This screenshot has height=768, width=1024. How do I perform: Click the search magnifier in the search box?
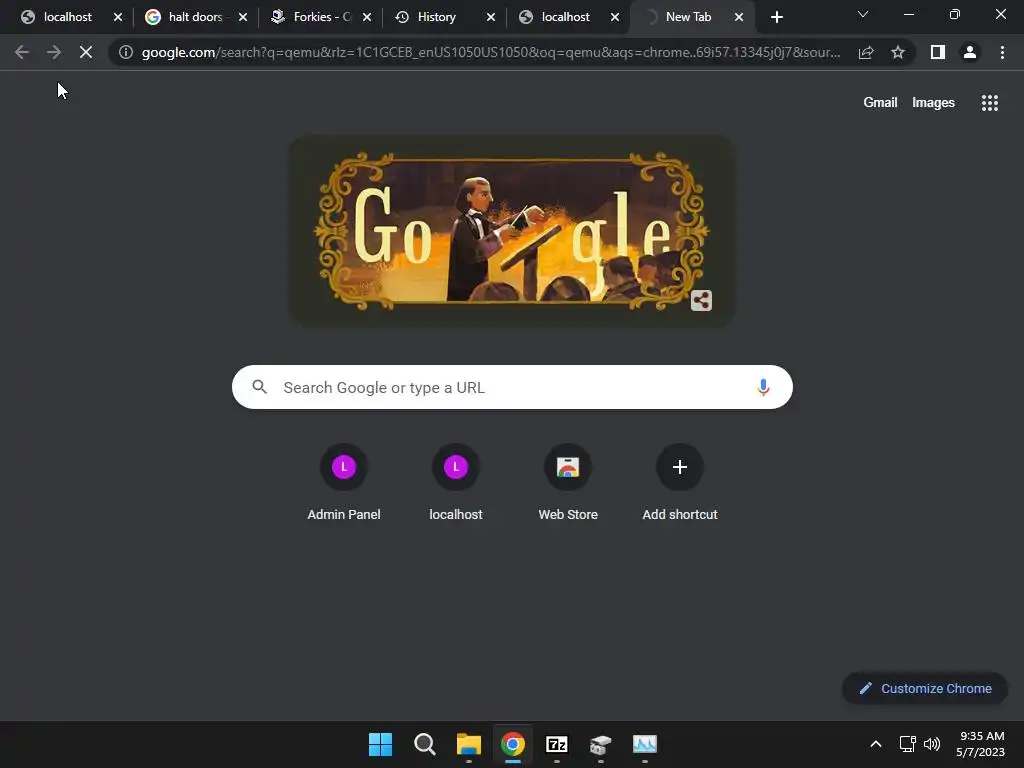pyautogui.click(x=259, y=387)
